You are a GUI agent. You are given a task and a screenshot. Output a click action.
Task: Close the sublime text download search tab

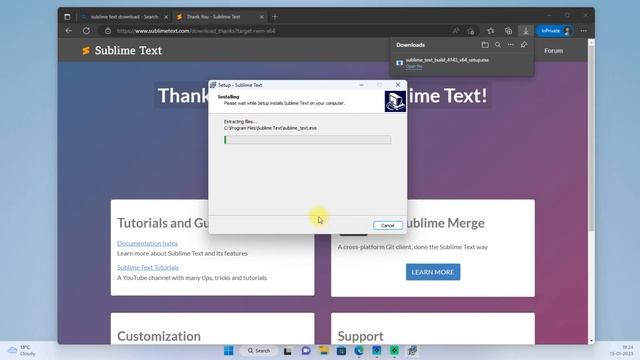point(166,17)
